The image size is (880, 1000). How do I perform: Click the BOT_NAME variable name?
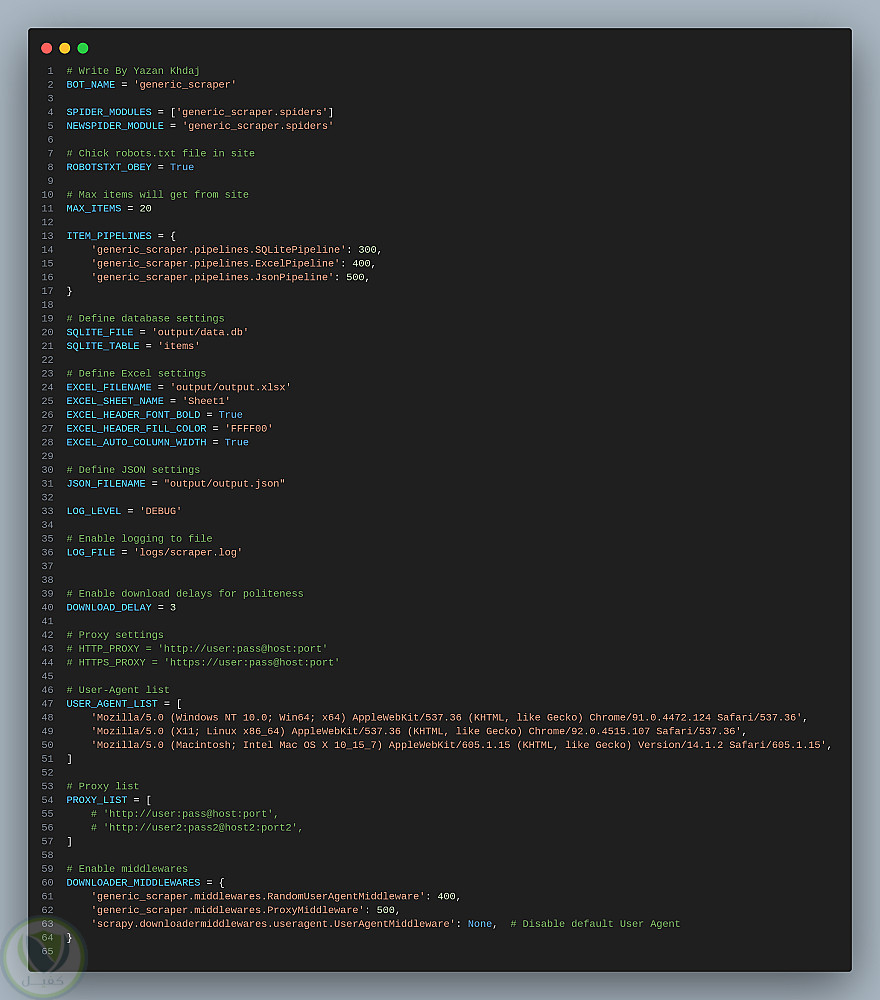click(91, 85)
